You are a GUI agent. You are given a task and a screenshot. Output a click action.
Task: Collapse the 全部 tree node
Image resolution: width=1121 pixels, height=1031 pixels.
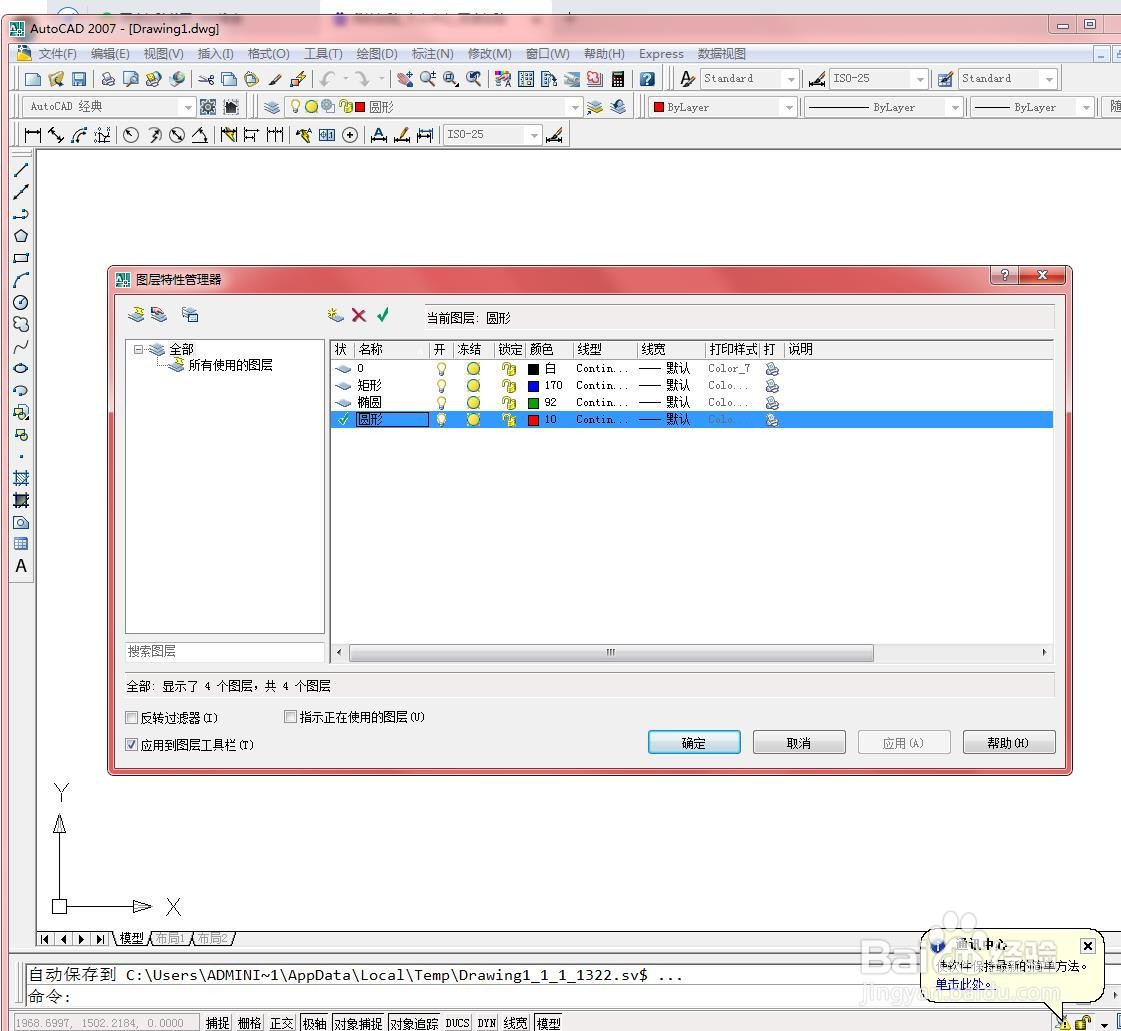(x=138, y=350)
